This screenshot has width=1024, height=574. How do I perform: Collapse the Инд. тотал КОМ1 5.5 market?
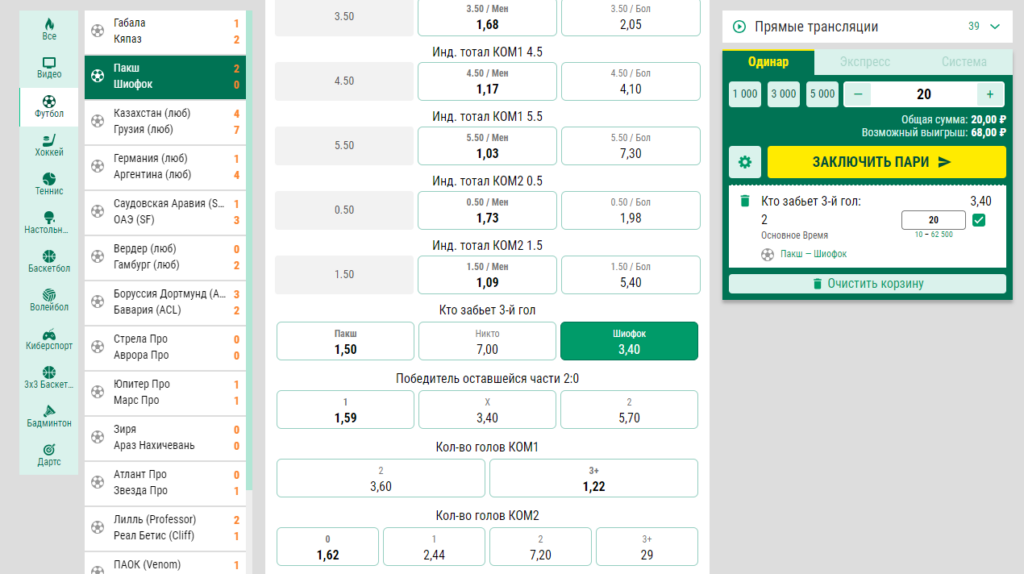(487, 116)
